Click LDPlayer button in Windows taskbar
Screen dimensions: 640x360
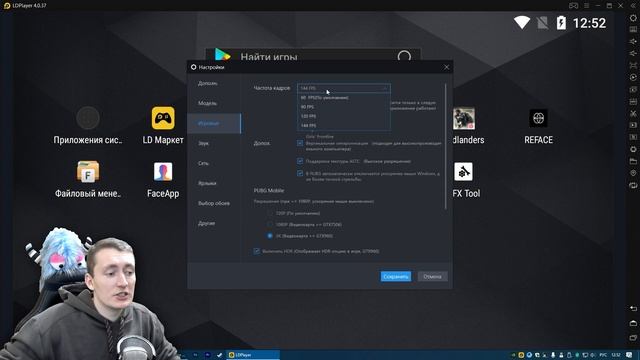click(x=253, y=355)
